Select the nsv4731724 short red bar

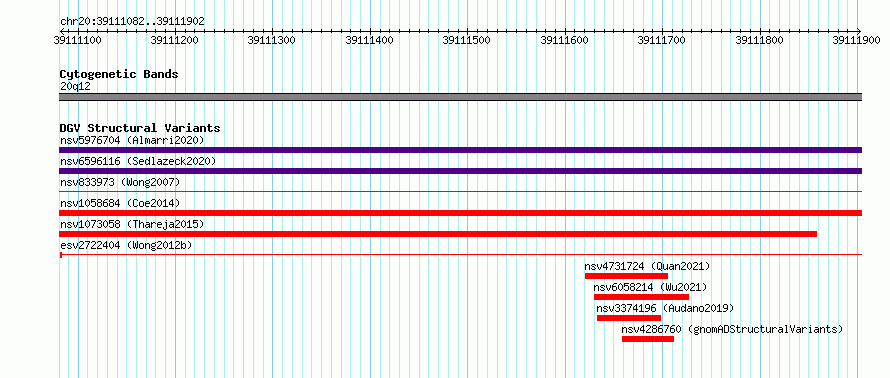pyautogui.click(x=627, y=276)
